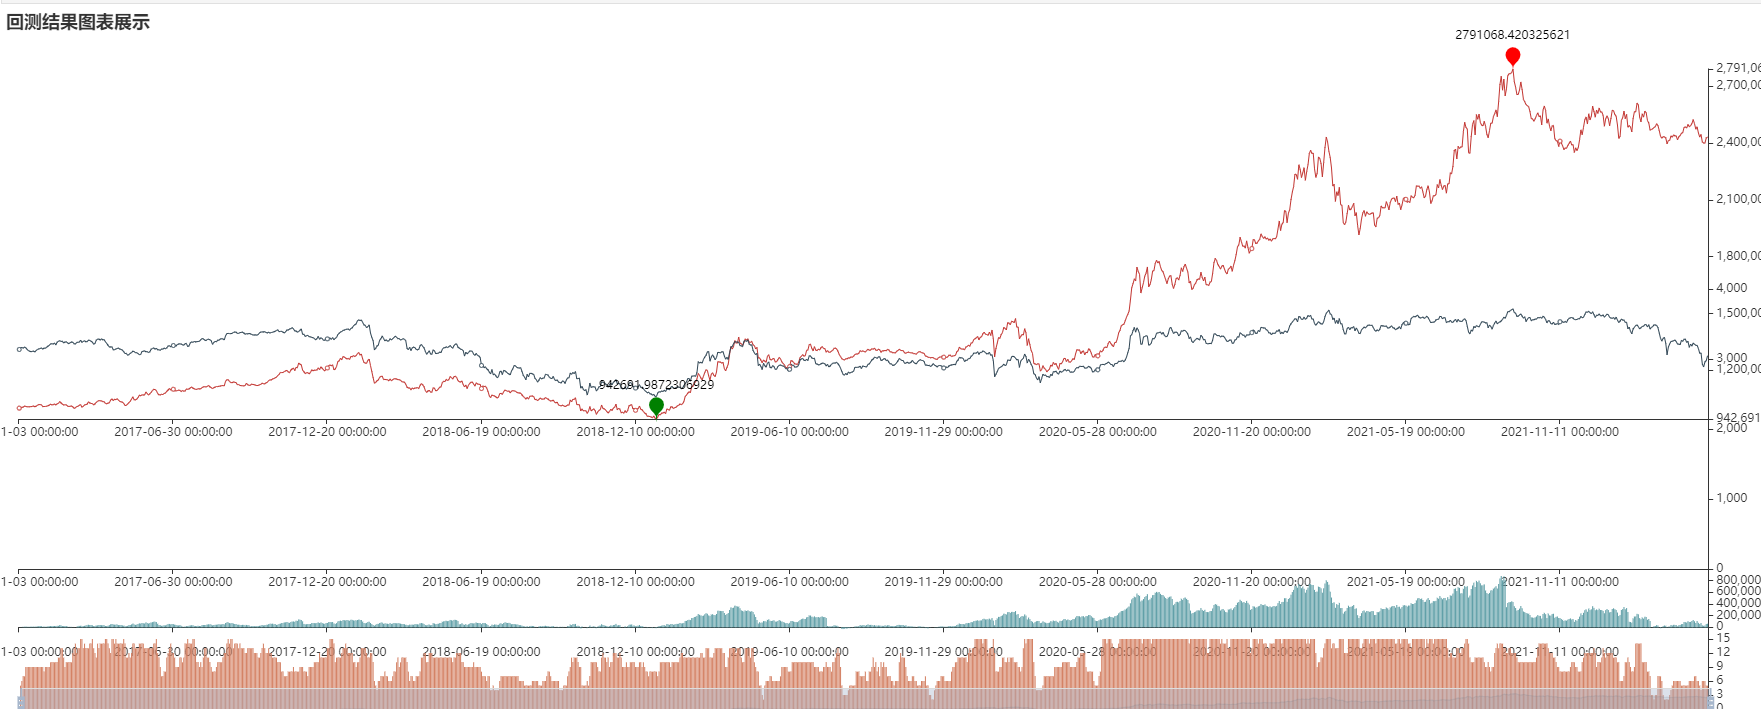Click 2021-11-11 label beneath the price line chart
1761x718 pixels.
point(1559,432)
